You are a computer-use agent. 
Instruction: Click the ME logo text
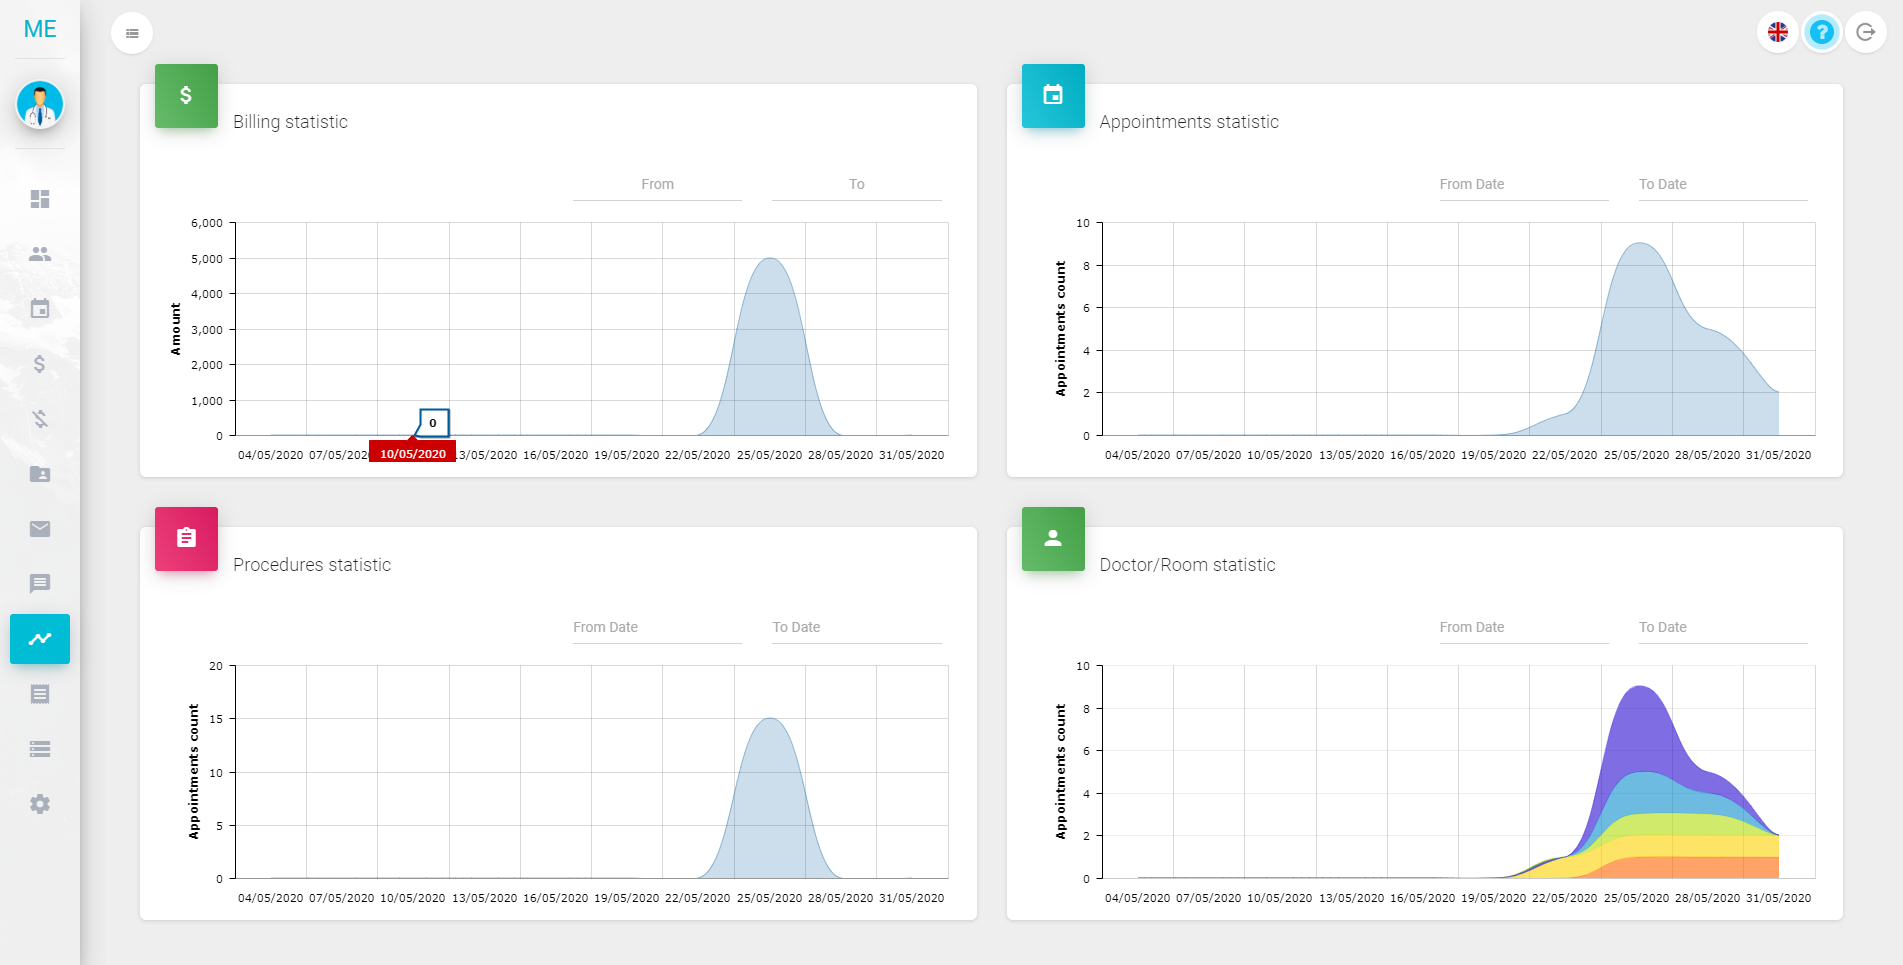[40, 29]
